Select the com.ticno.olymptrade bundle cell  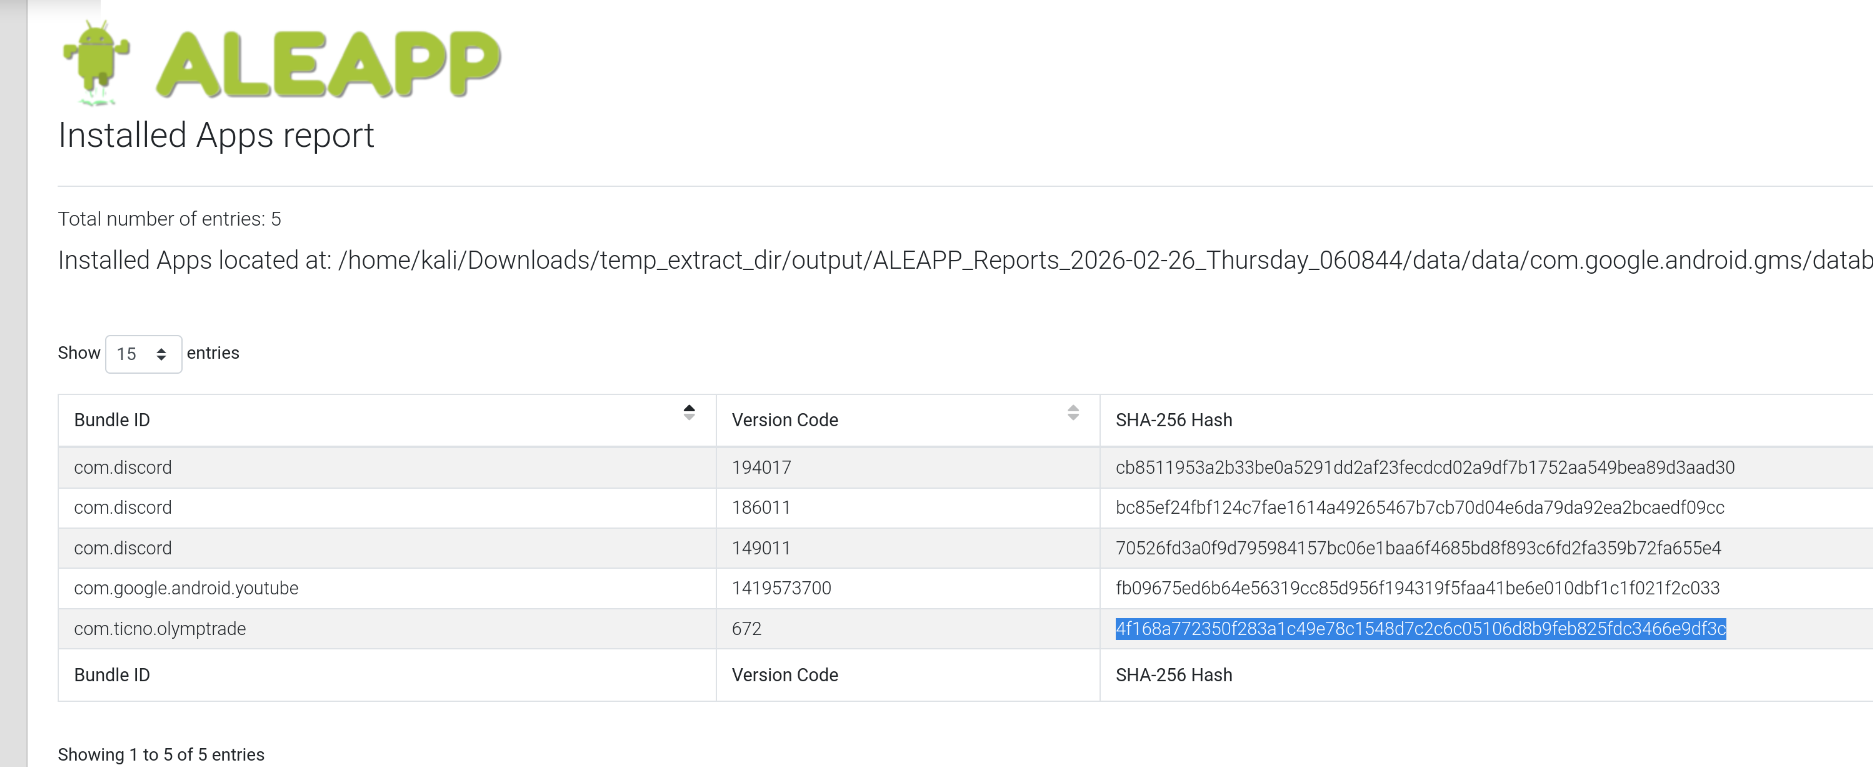point(160,629)
